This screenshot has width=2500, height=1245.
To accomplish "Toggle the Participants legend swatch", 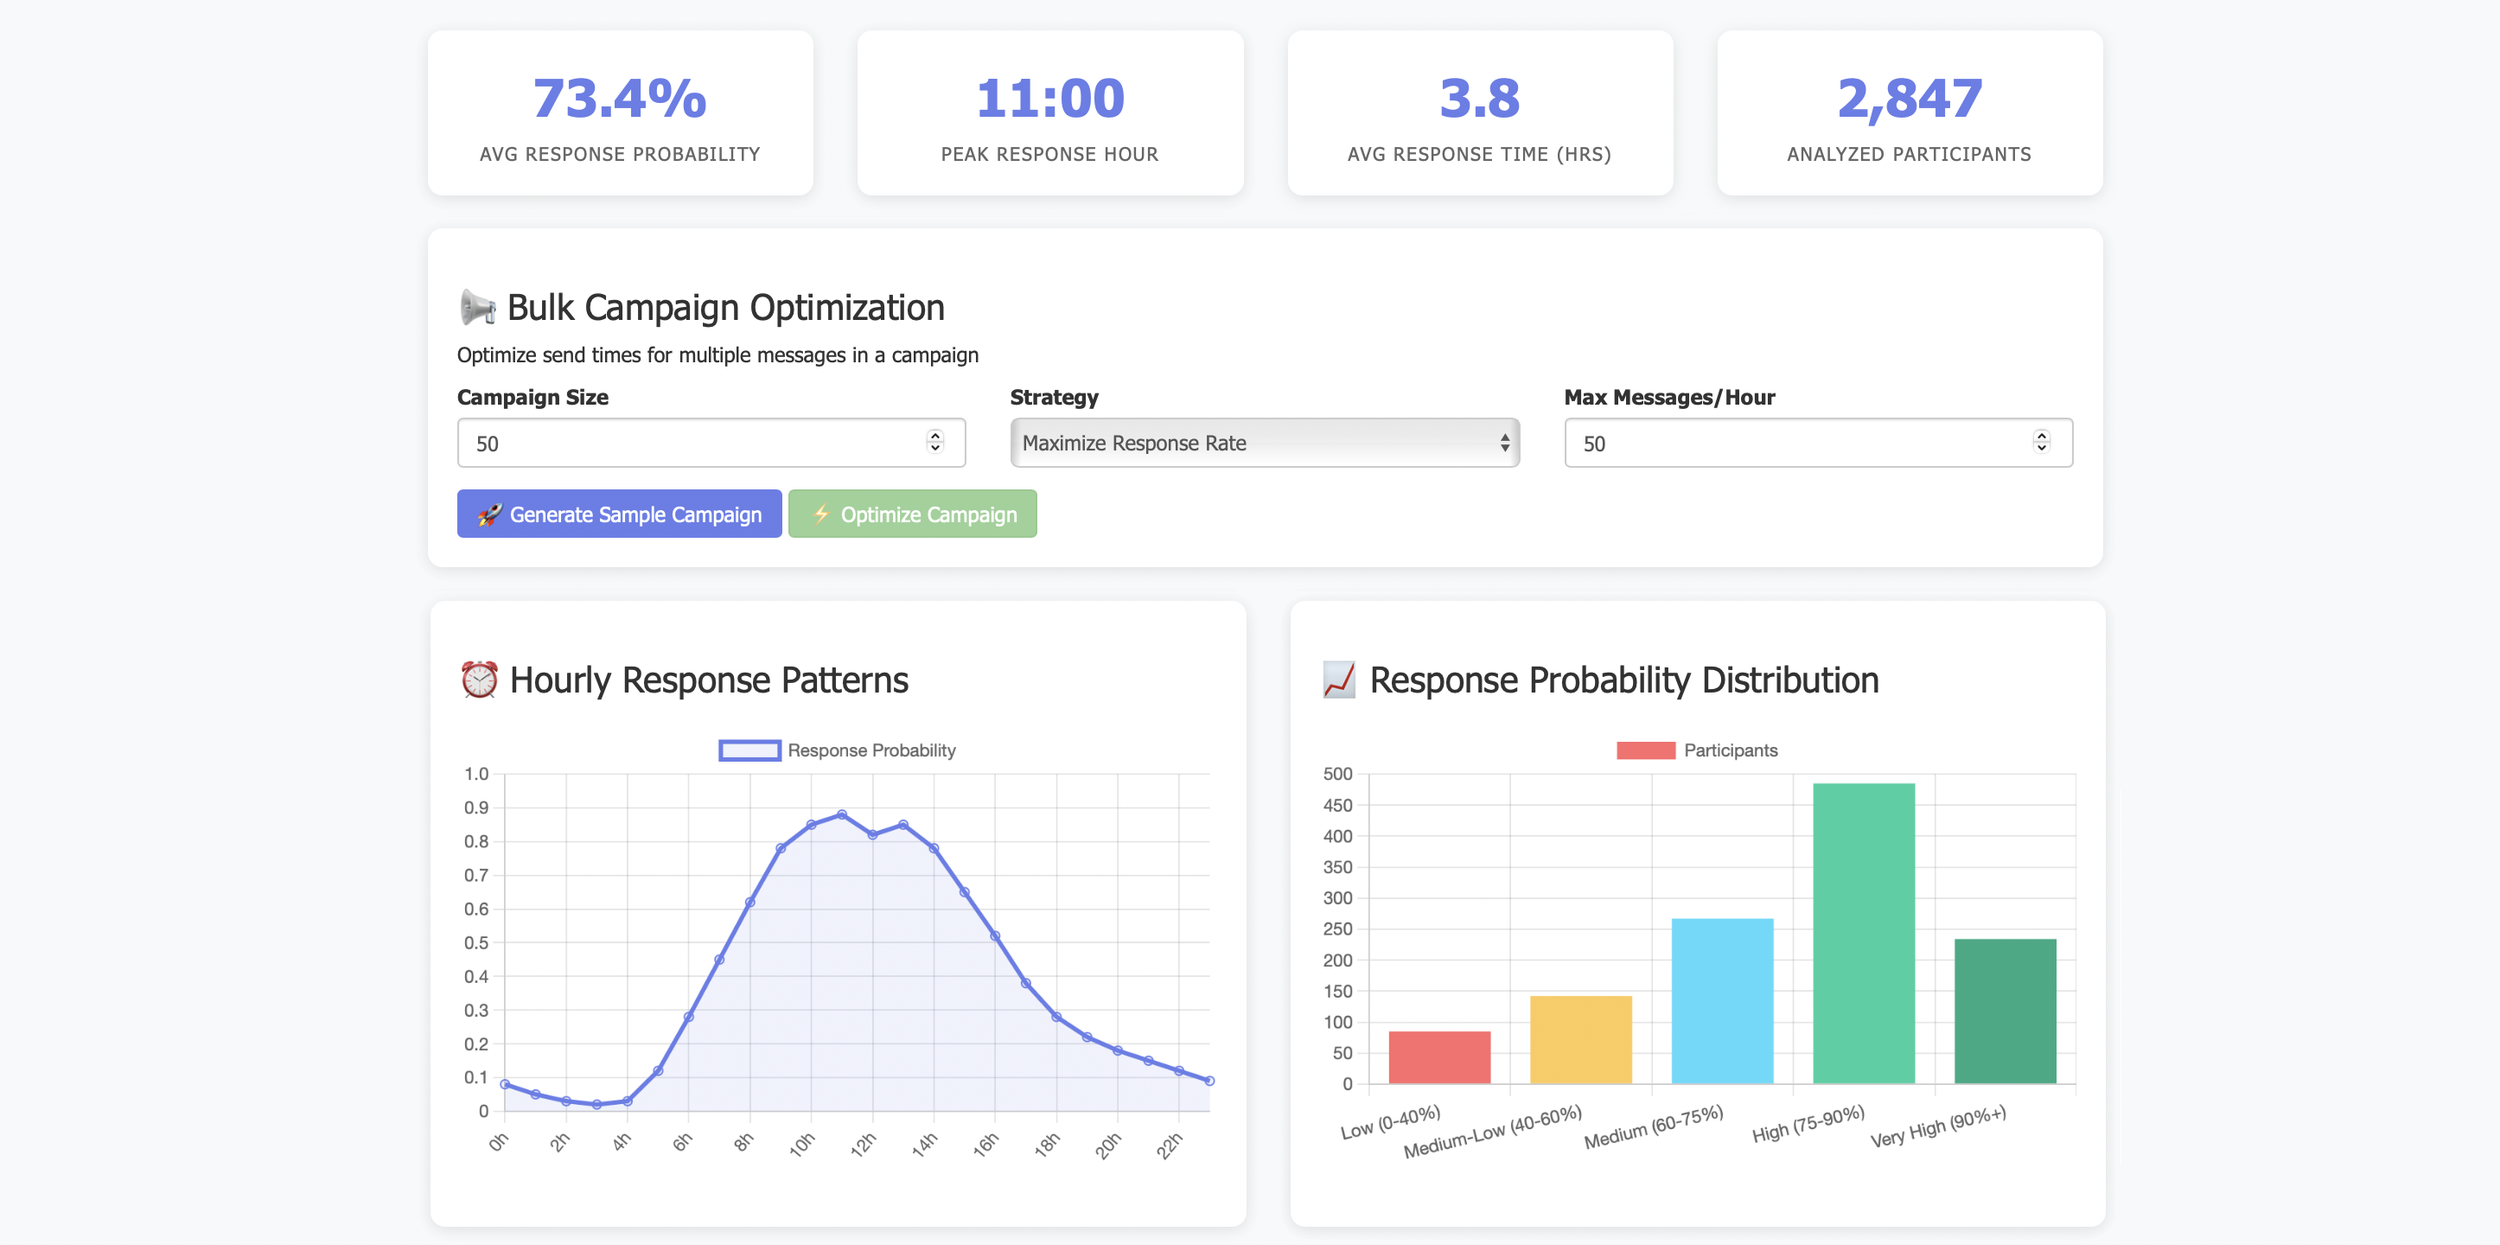I will click(1645, 750).
